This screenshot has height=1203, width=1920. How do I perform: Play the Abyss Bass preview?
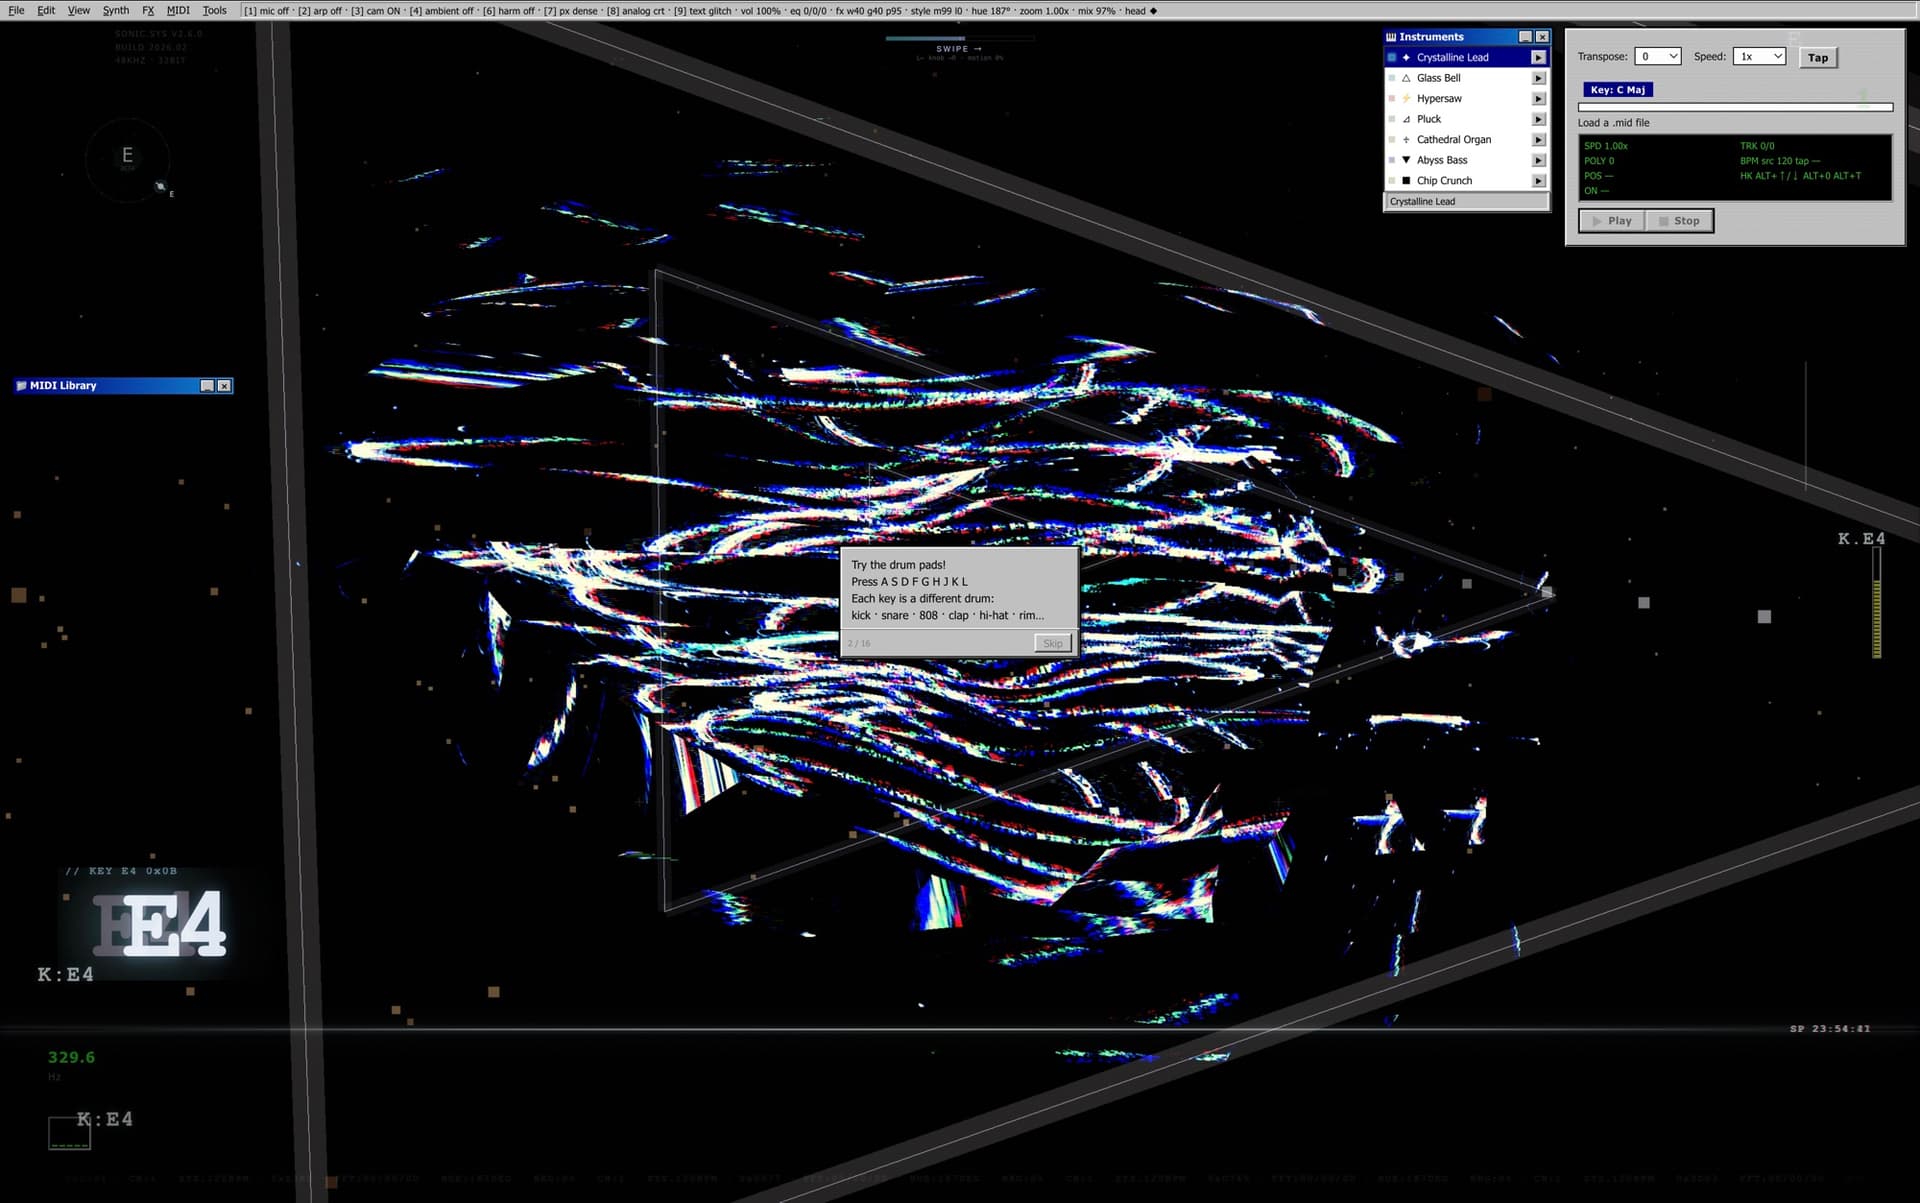click(x=1538, y=160)
